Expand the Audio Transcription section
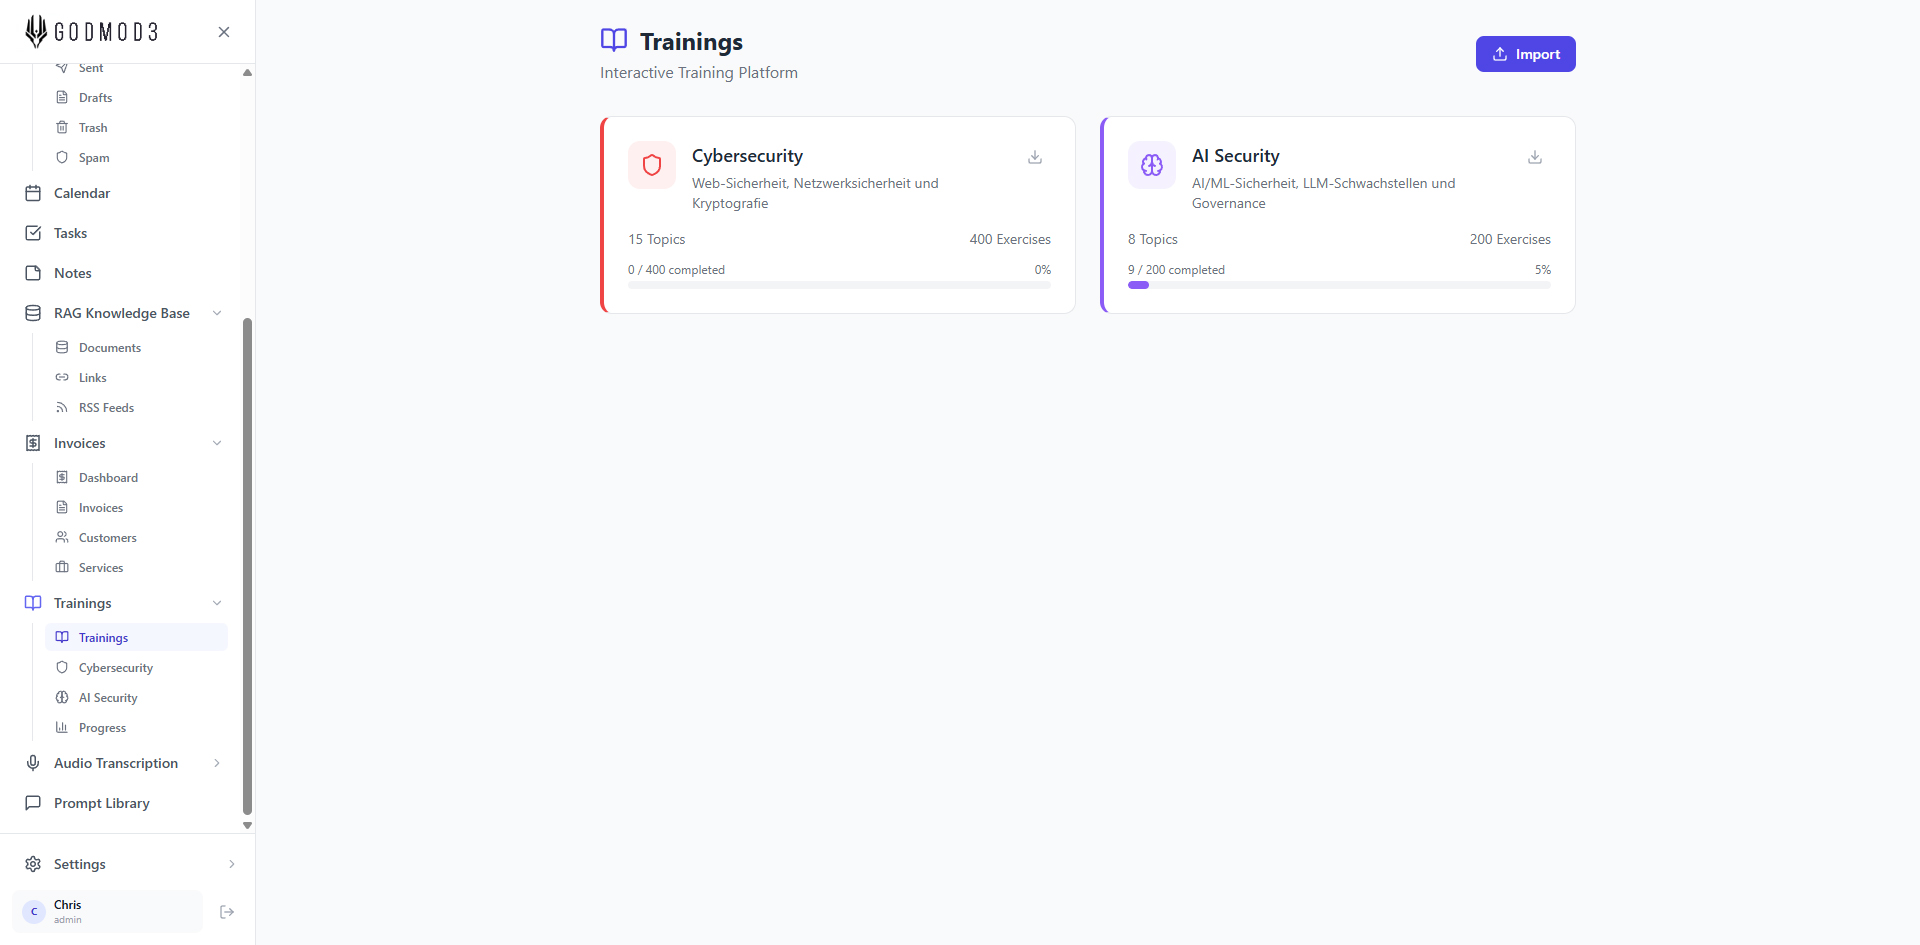This screenshot has height=945, width=1920. click(217, 763)
